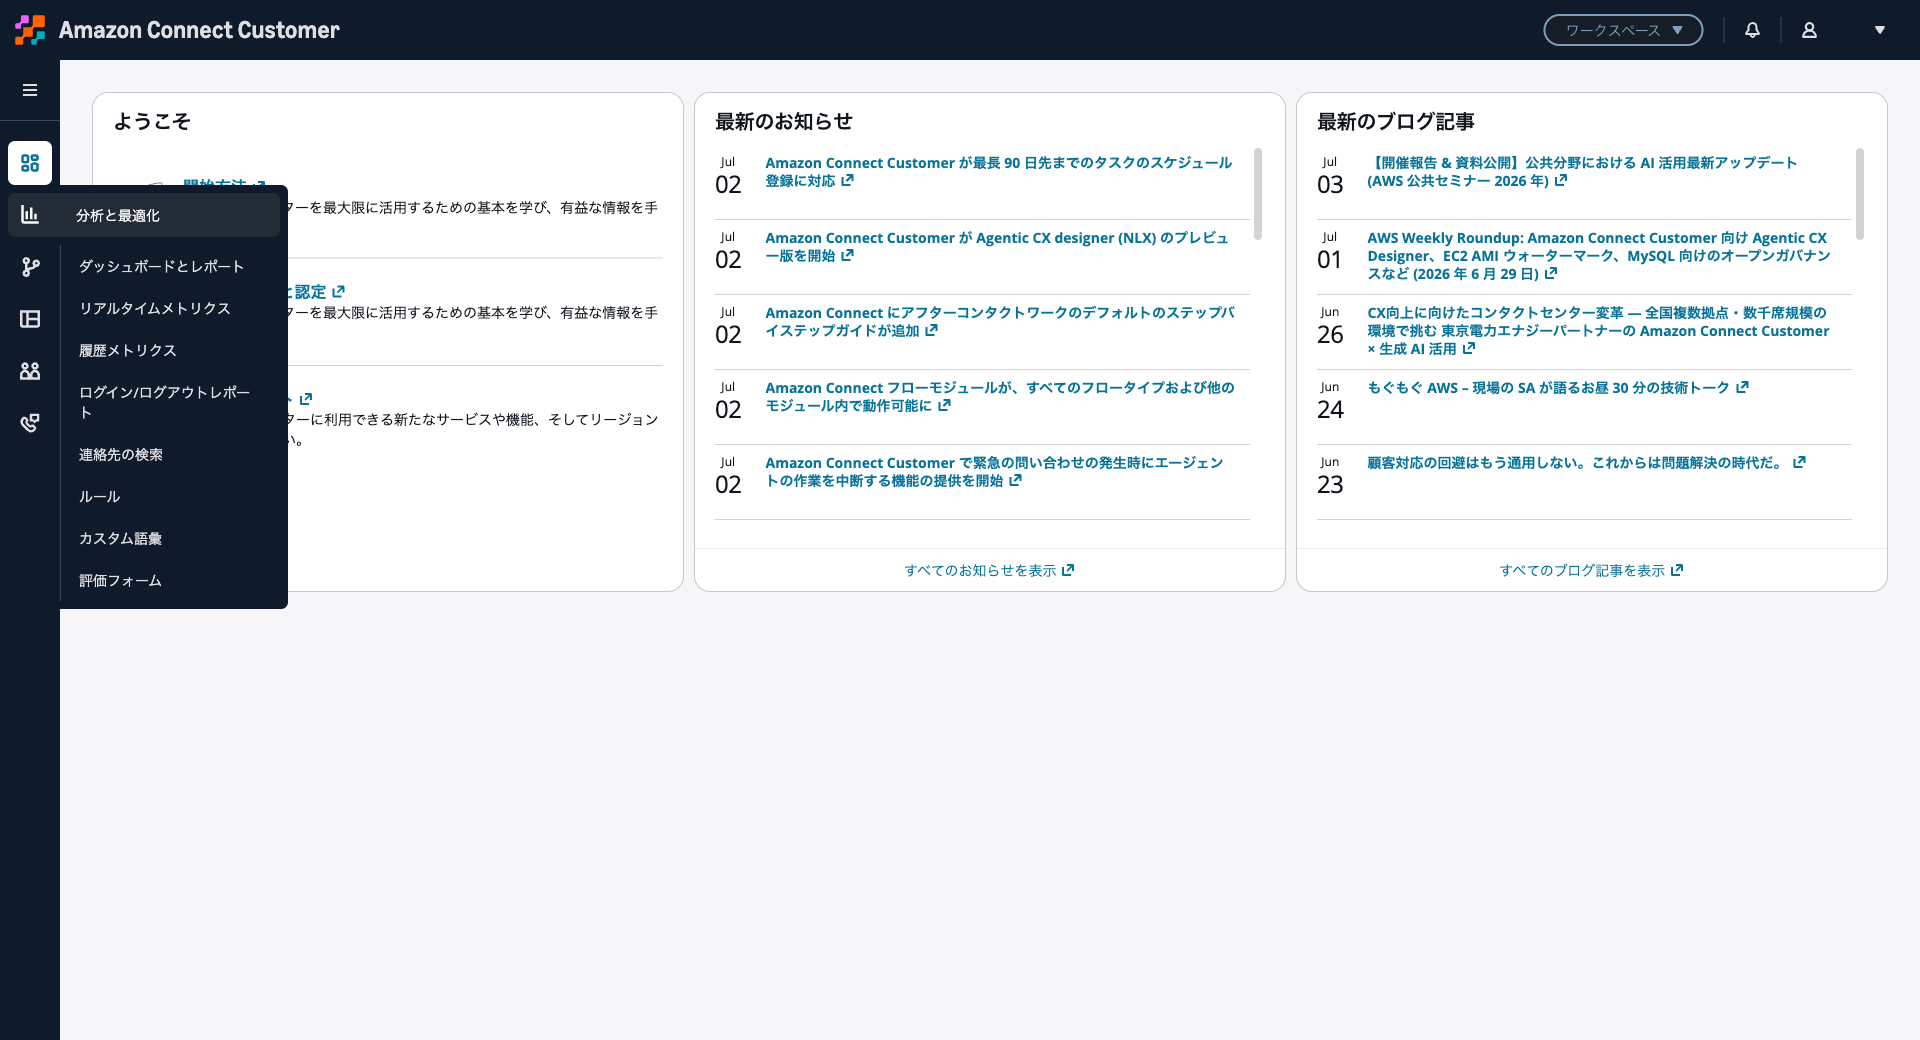Open the AWS Weekly Roundup blog post
The width and height of the screenshot is (1920, 1040).
tap(1598, 256)
